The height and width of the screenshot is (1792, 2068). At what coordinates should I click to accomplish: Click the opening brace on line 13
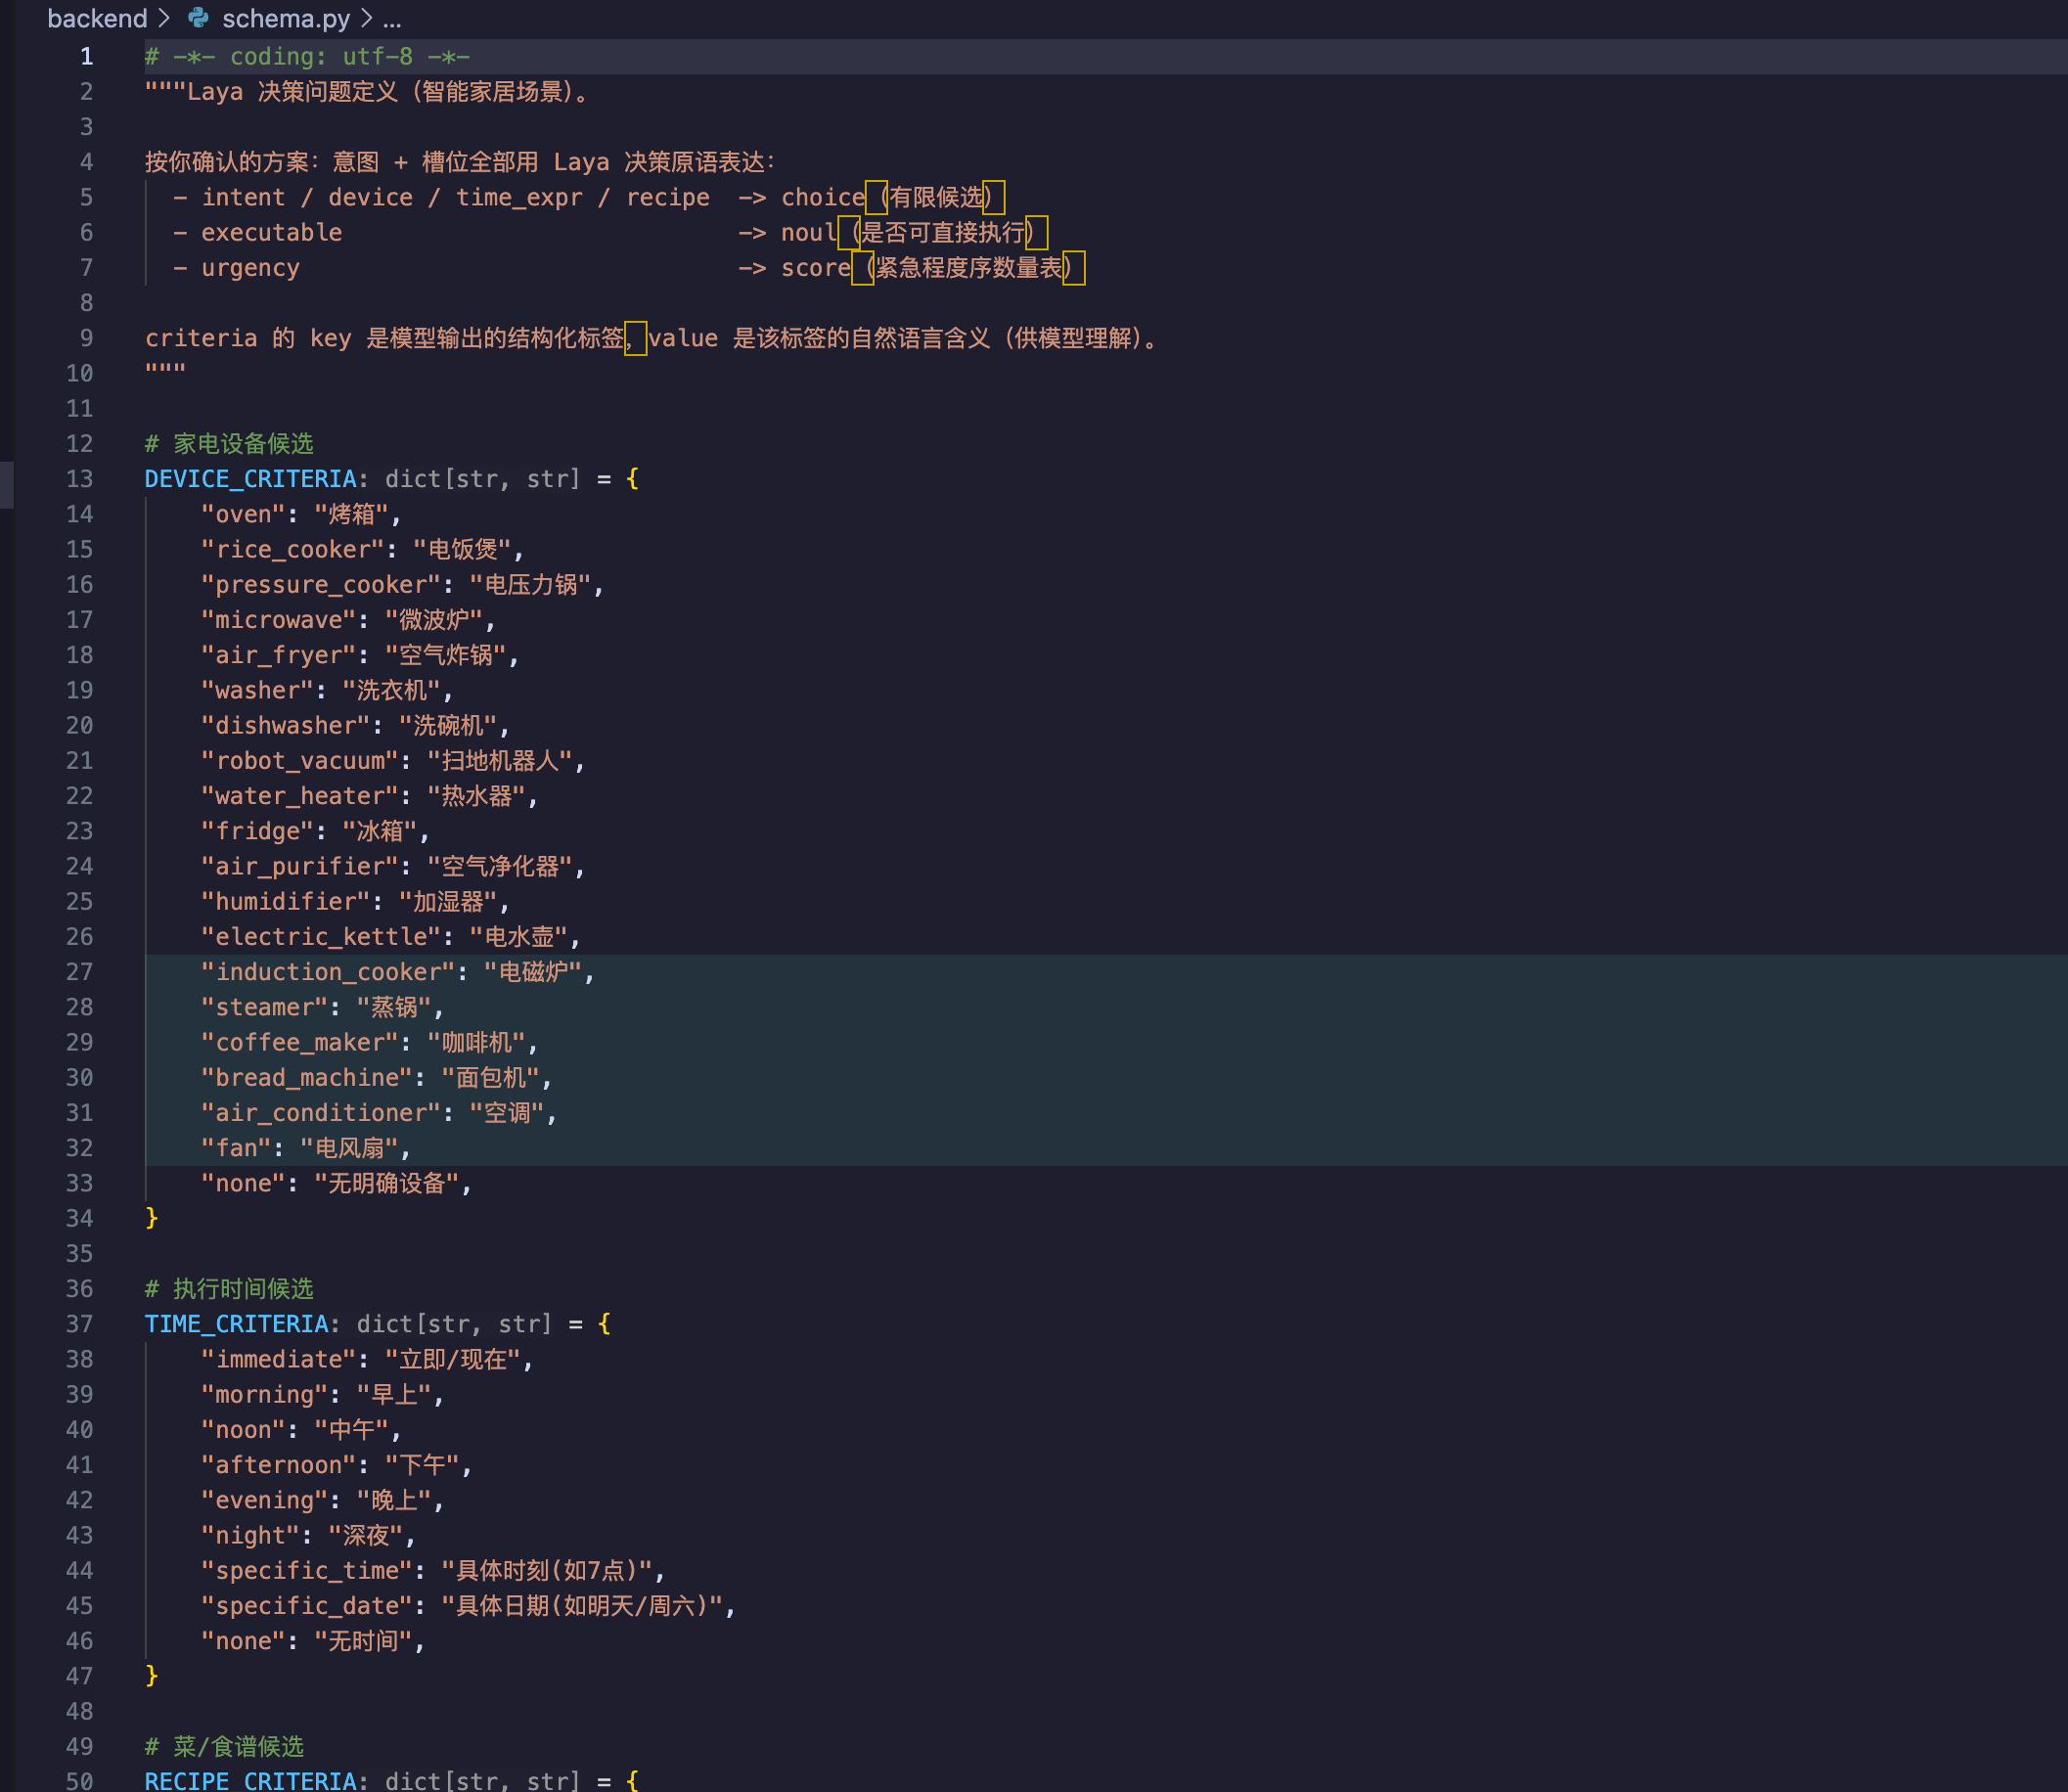pos(632,479)
